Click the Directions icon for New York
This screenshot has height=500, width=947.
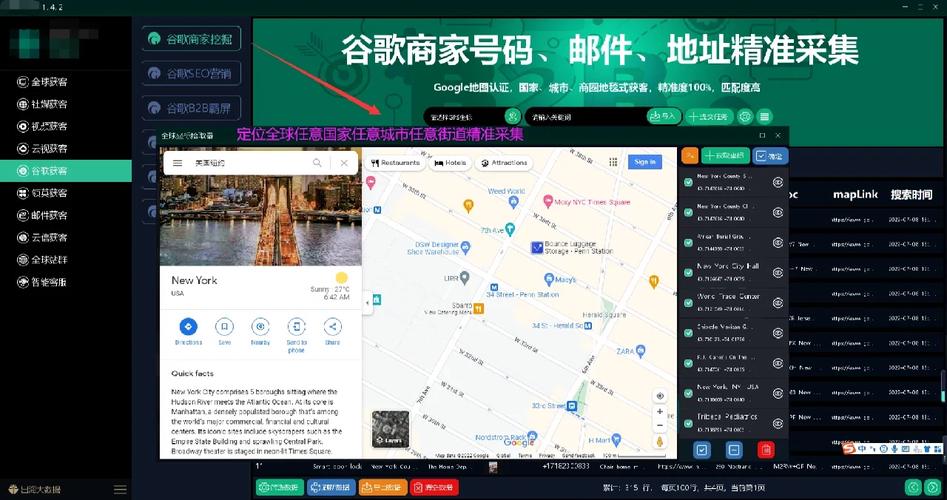click(x=188, y=327)
